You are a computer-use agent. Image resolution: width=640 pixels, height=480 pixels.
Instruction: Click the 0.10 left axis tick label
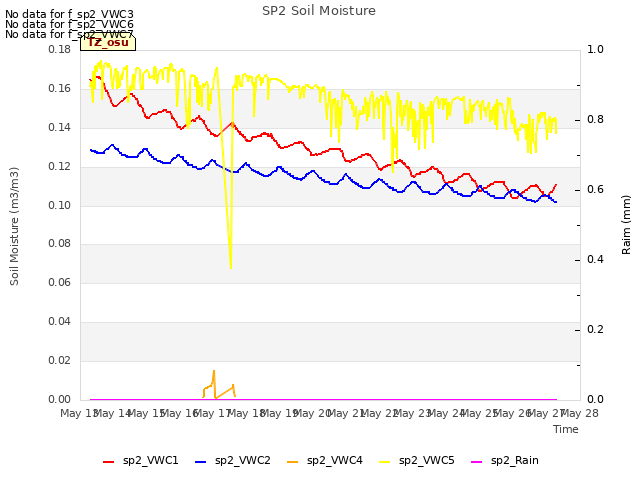pyautogui.click(x=60, y=205)
